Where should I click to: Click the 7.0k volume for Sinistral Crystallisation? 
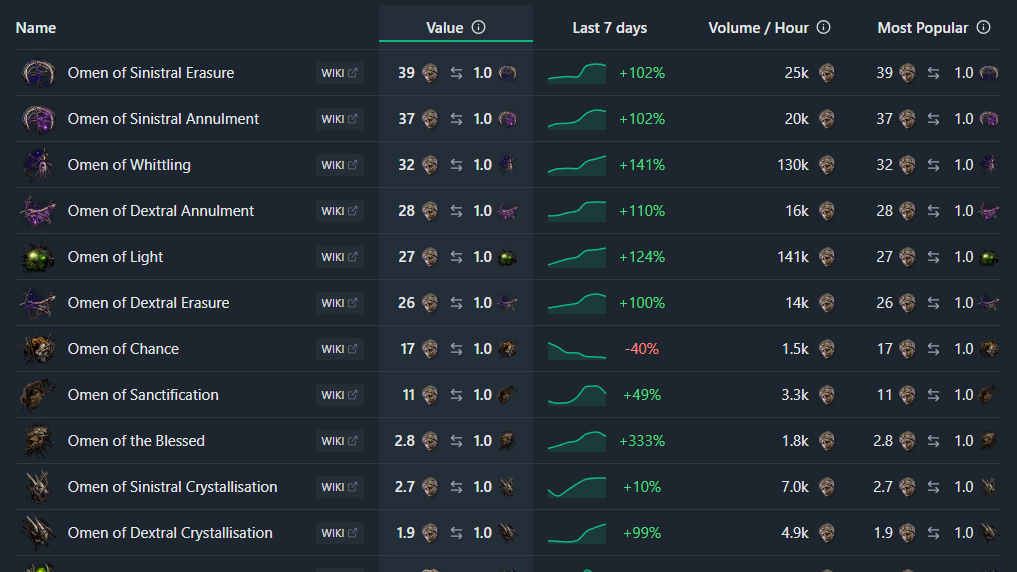(x=795, y=487)
